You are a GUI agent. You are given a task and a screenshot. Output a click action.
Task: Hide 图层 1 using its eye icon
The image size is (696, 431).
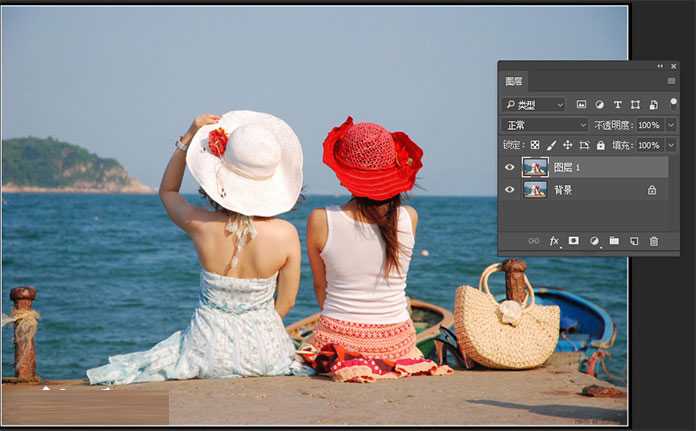tap(510, 167)
